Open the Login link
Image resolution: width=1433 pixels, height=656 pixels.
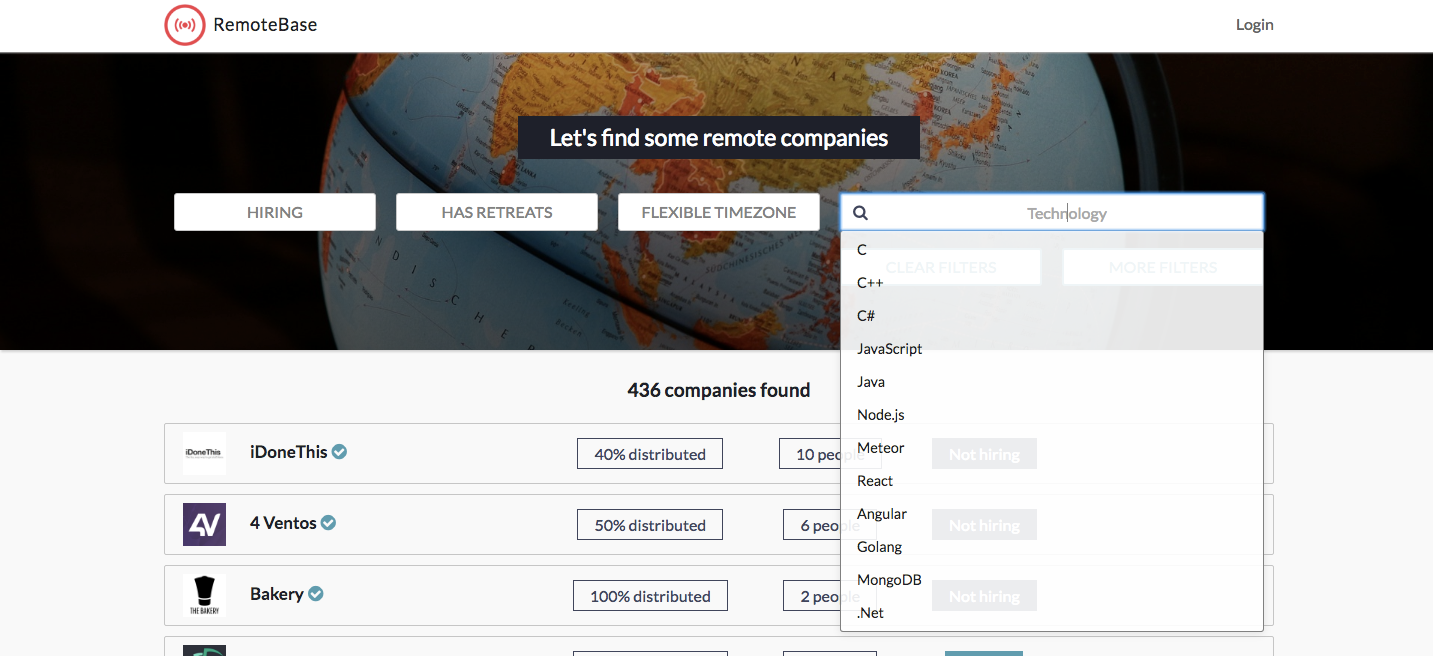pyautogui.click(x=1254, y=25)
